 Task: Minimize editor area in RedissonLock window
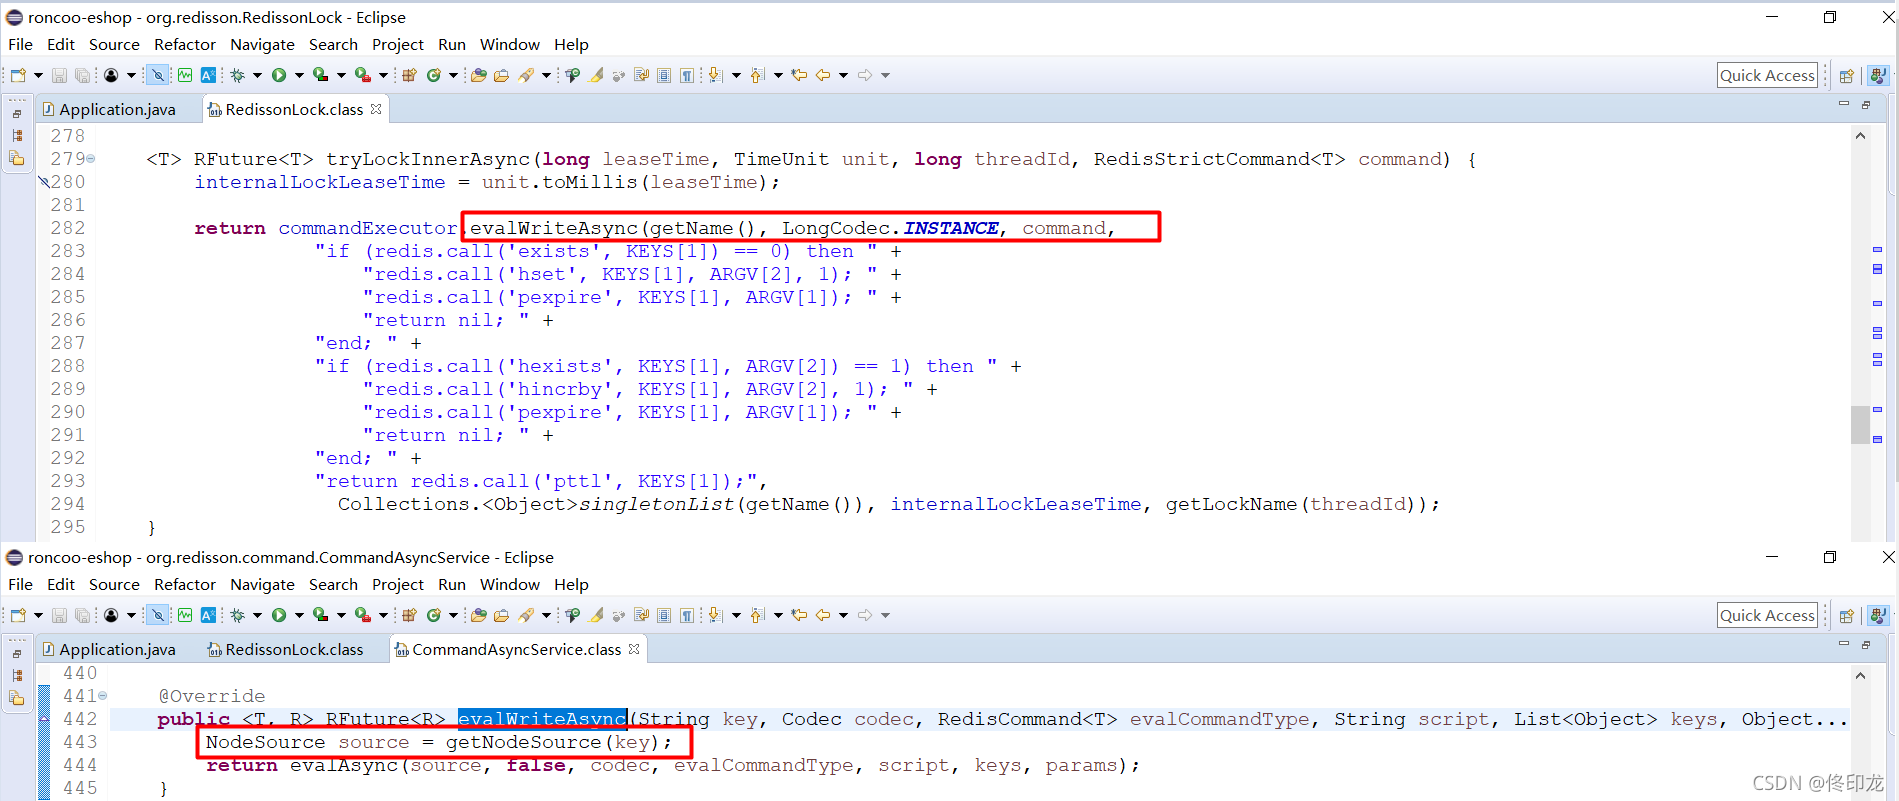[x=1844, y=104]
